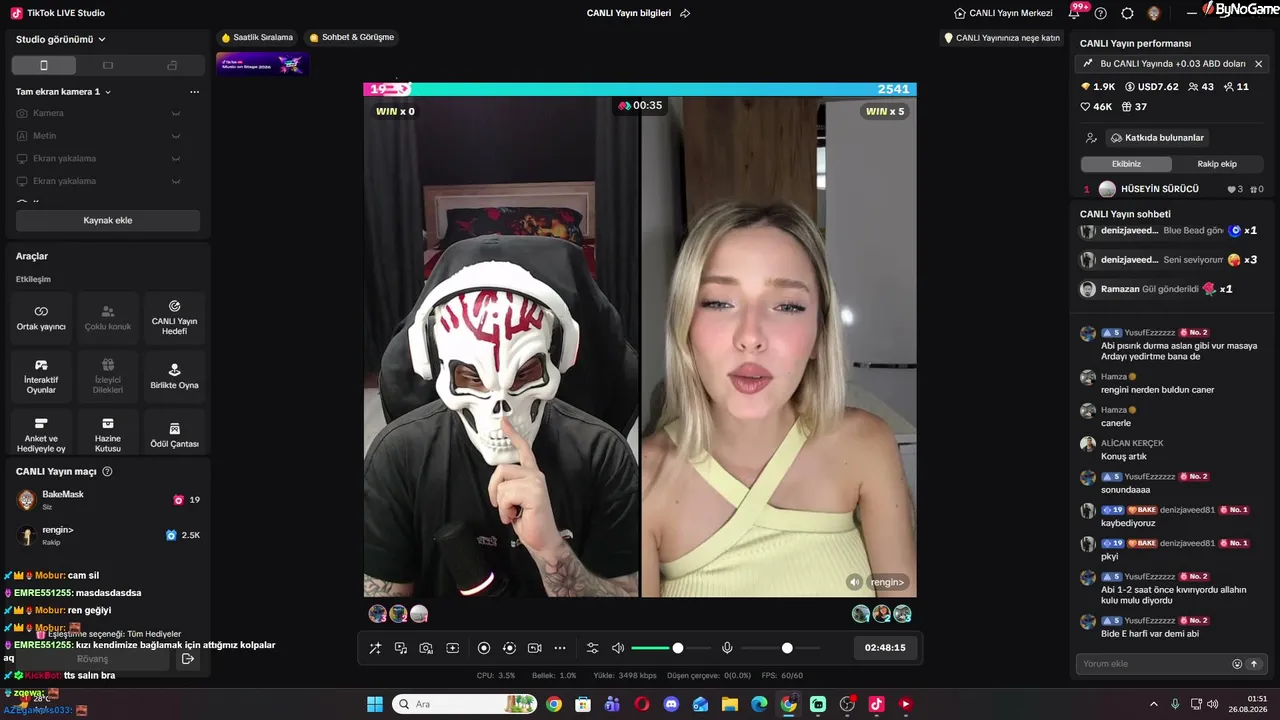Open Anket ve Hediyeyle oy tool
This screenshot has height=720, width=1280.
41,432
